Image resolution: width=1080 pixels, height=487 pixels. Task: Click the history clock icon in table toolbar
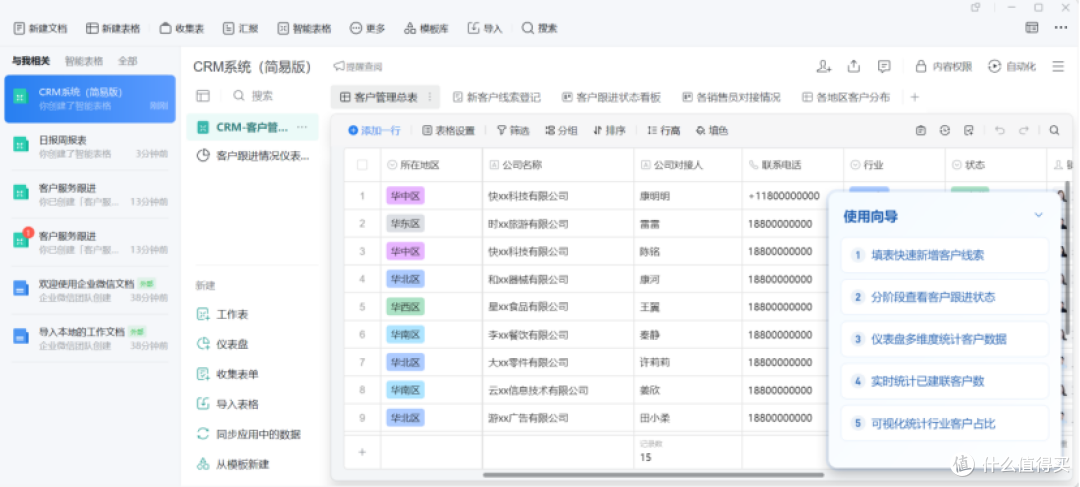[x=945, y=130]
